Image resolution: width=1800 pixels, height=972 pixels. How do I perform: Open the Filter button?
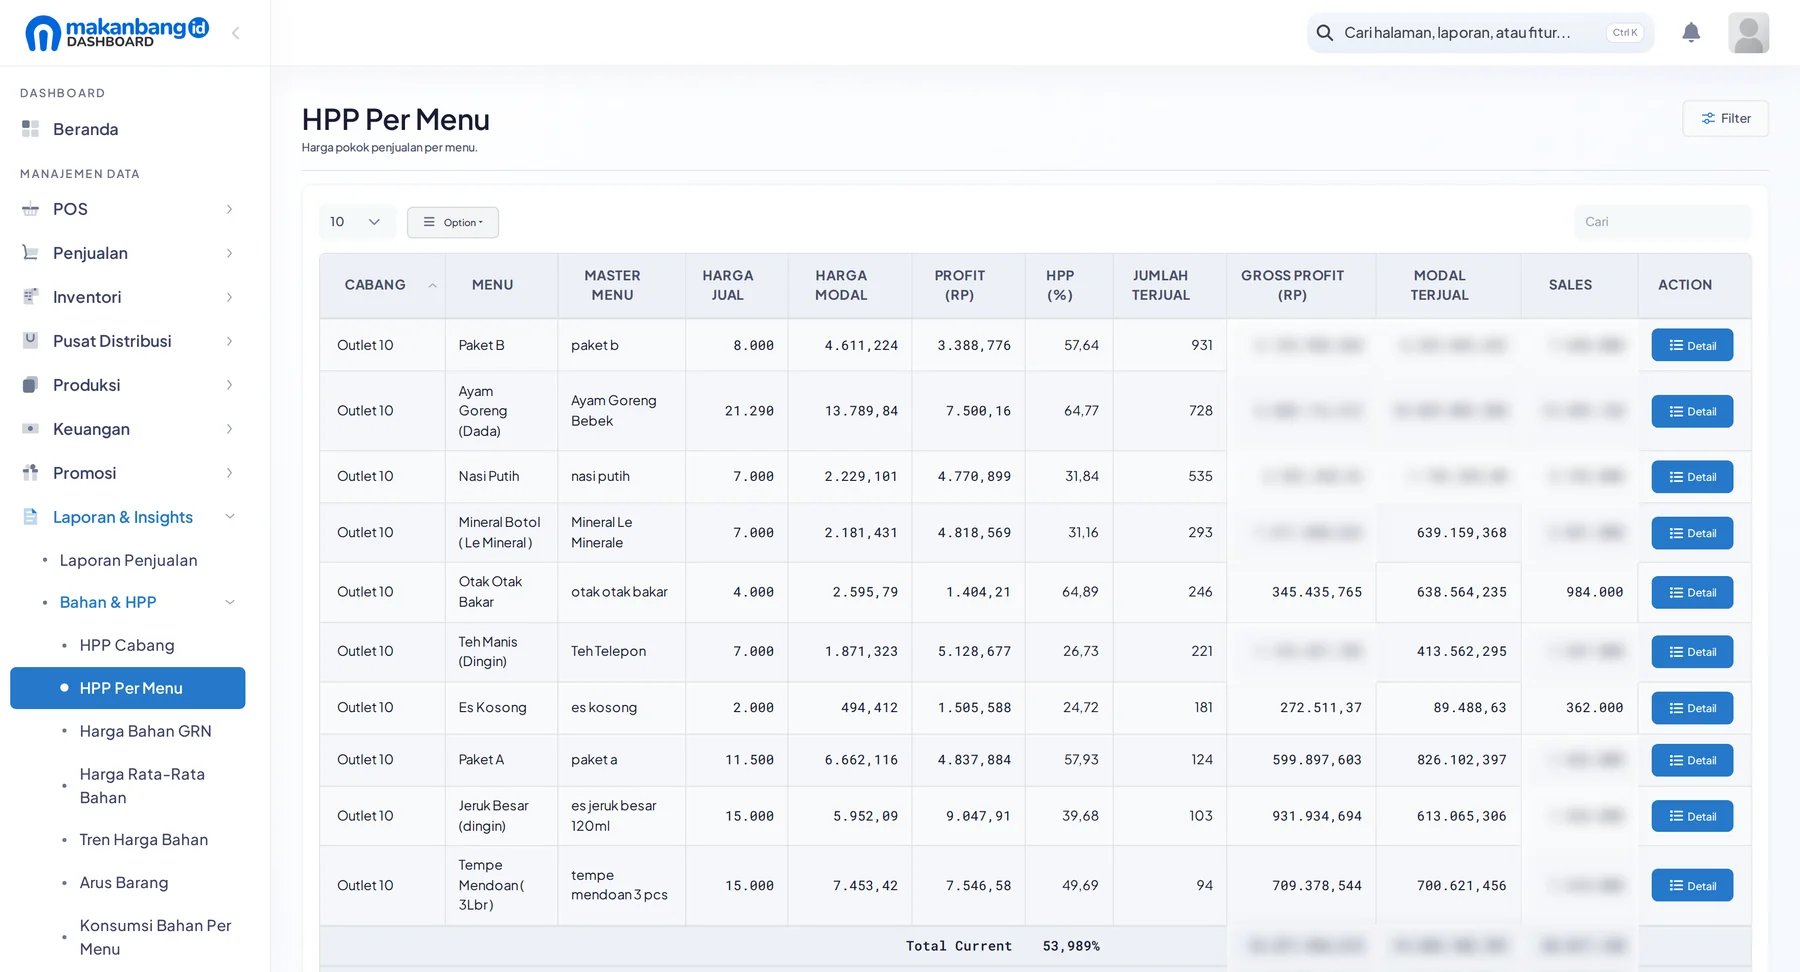(1725, 118)
